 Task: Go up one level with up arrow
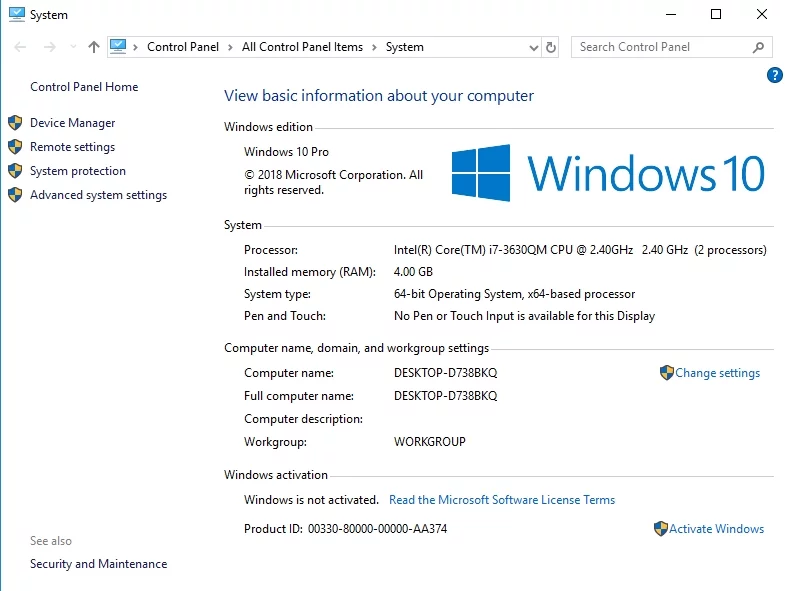point(93,47)
